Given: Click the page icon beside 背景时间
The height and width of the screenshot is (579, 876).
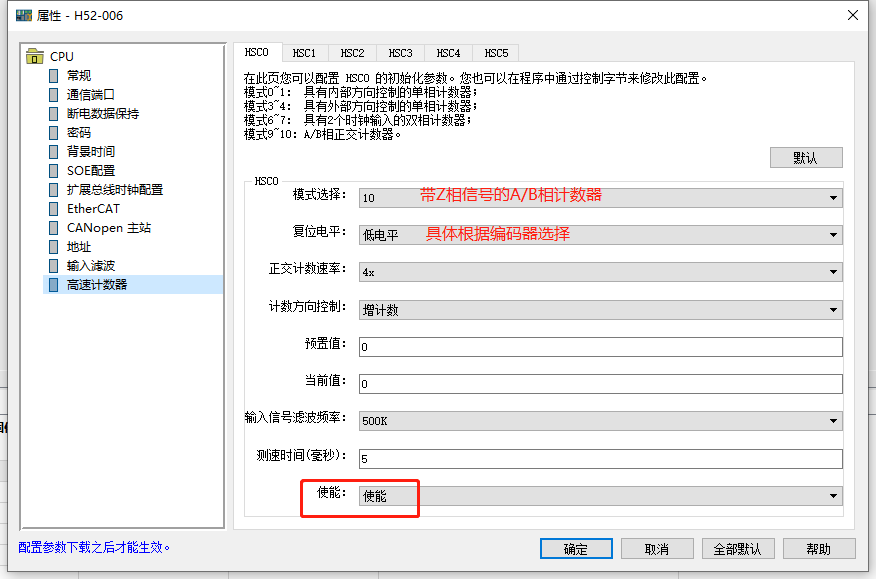Looking at the screenshot, I should coord(54,151).
